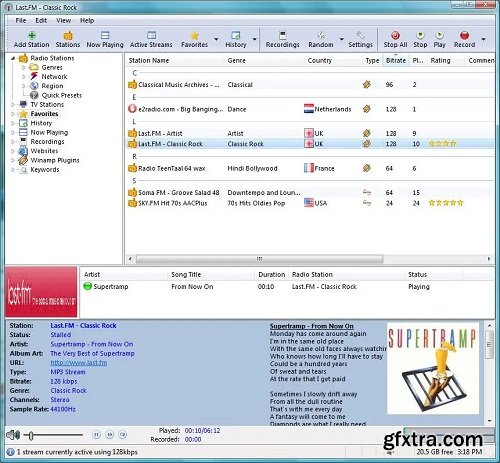The height and width of the screenshot is (463, 500).
Task: Select Quick Presets in the tree
Action: pyautogui.click(x=62, y=95)
